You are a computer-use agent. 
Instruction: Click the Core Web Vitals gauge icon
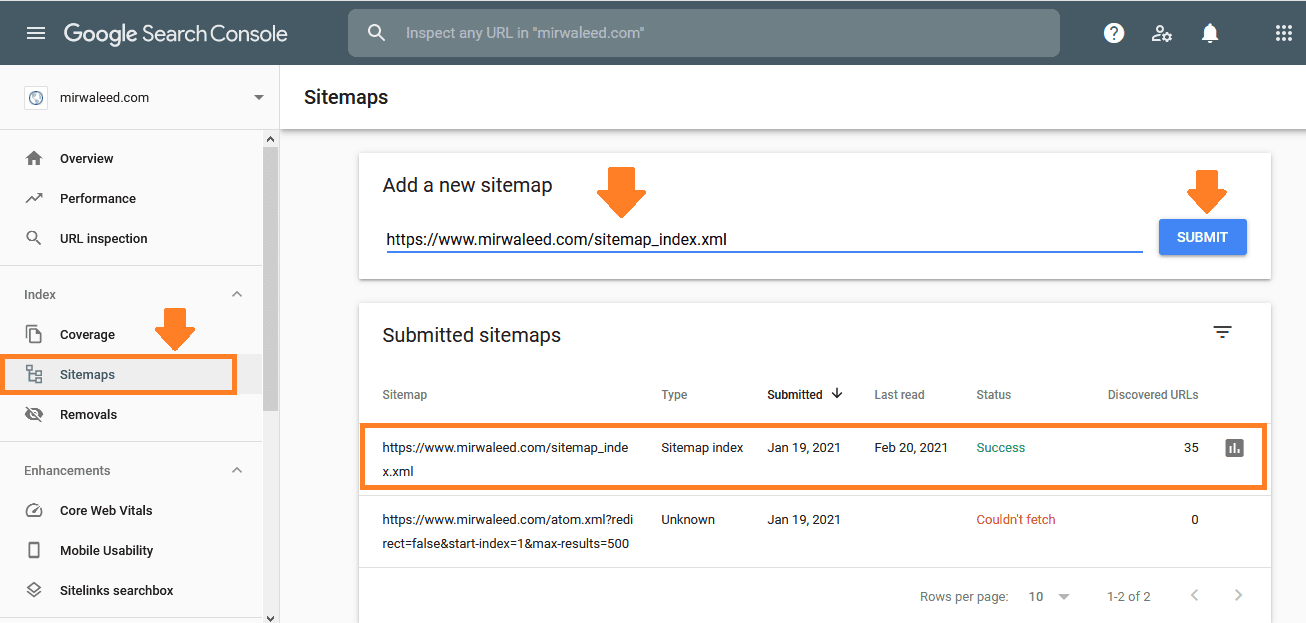[x=34, y=510]
